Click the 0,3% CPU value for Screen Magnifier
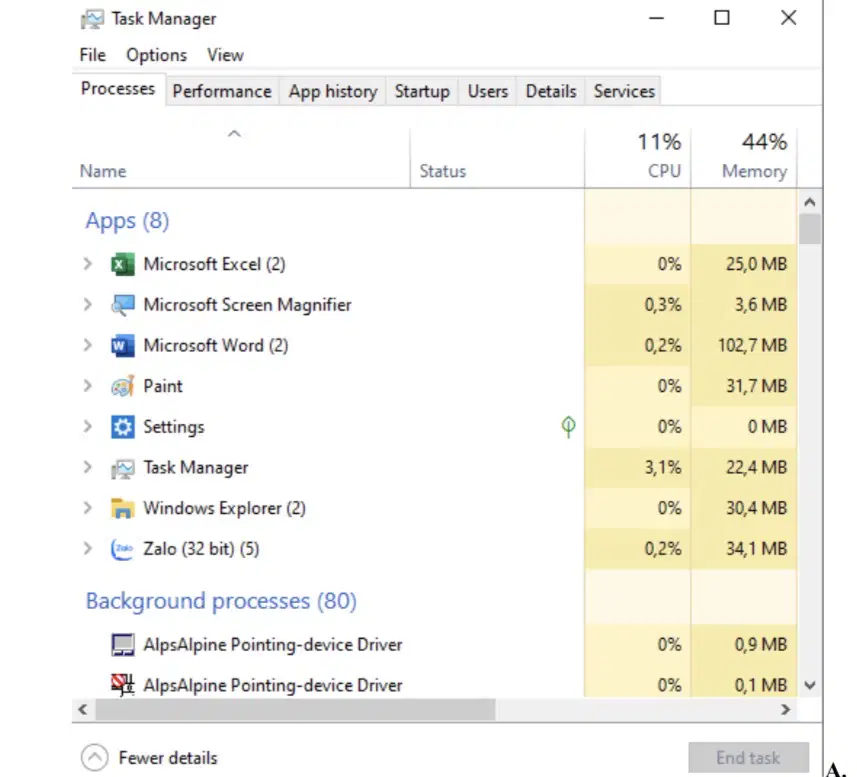This screenshot has height=777, width=857. click(x=662, y=305)
